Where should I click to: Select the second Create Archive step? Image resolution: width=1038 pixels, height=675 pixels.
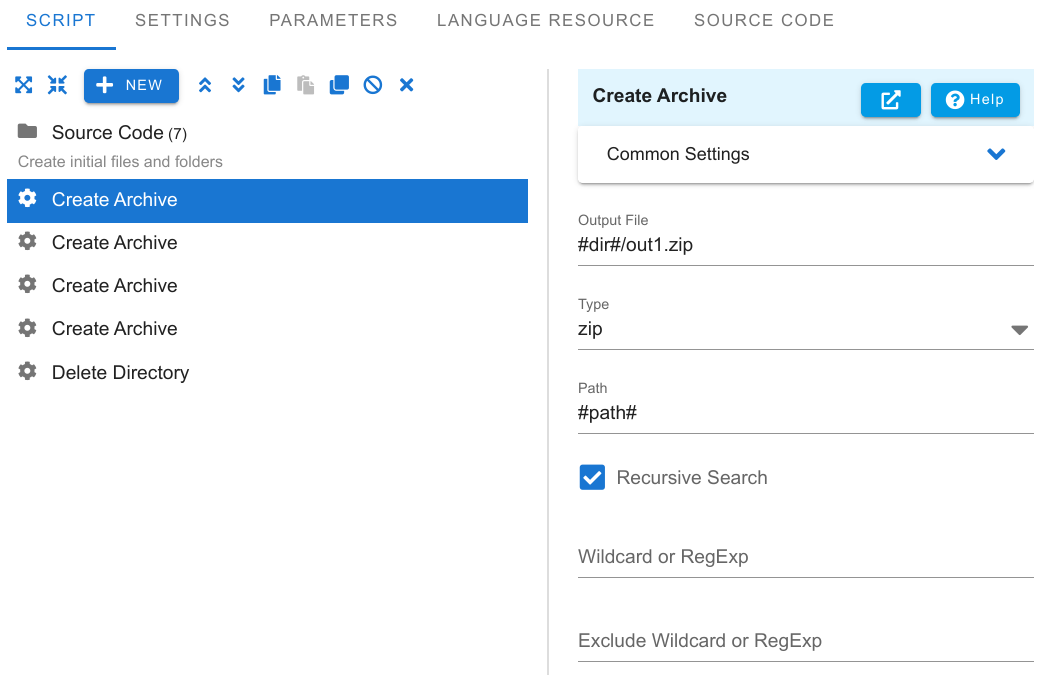click(x=267, y=242)
